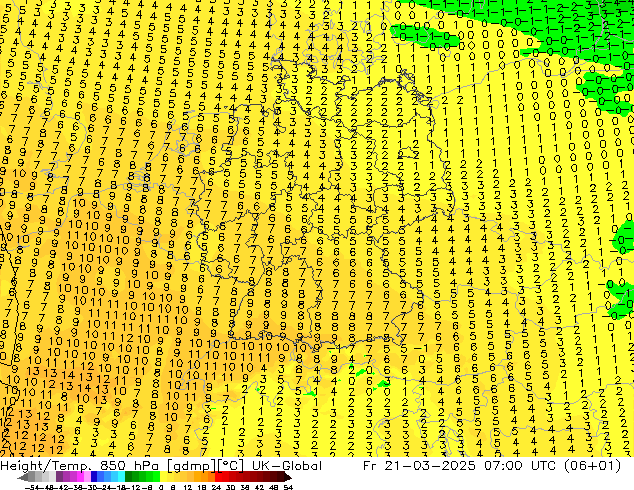Click the '[gdmp]' unit label

(192, 466)
